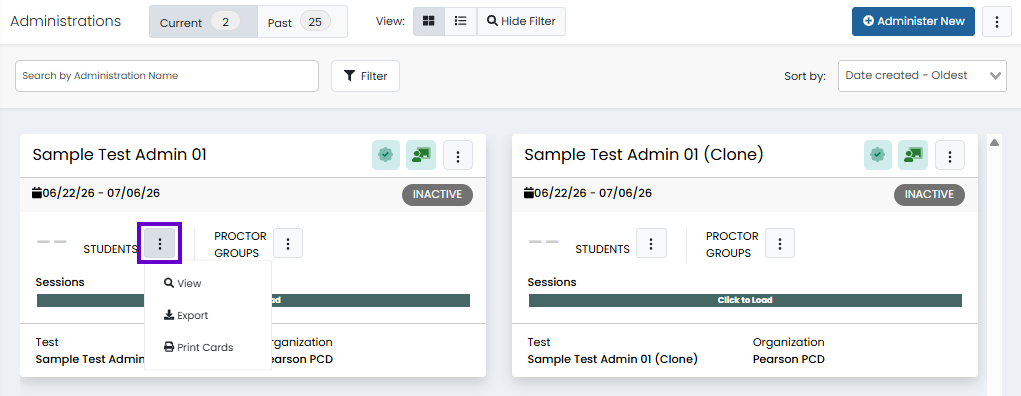Click the Administer New button
The height and width of the screenshot is (396, 1021).
pos(913,21)
